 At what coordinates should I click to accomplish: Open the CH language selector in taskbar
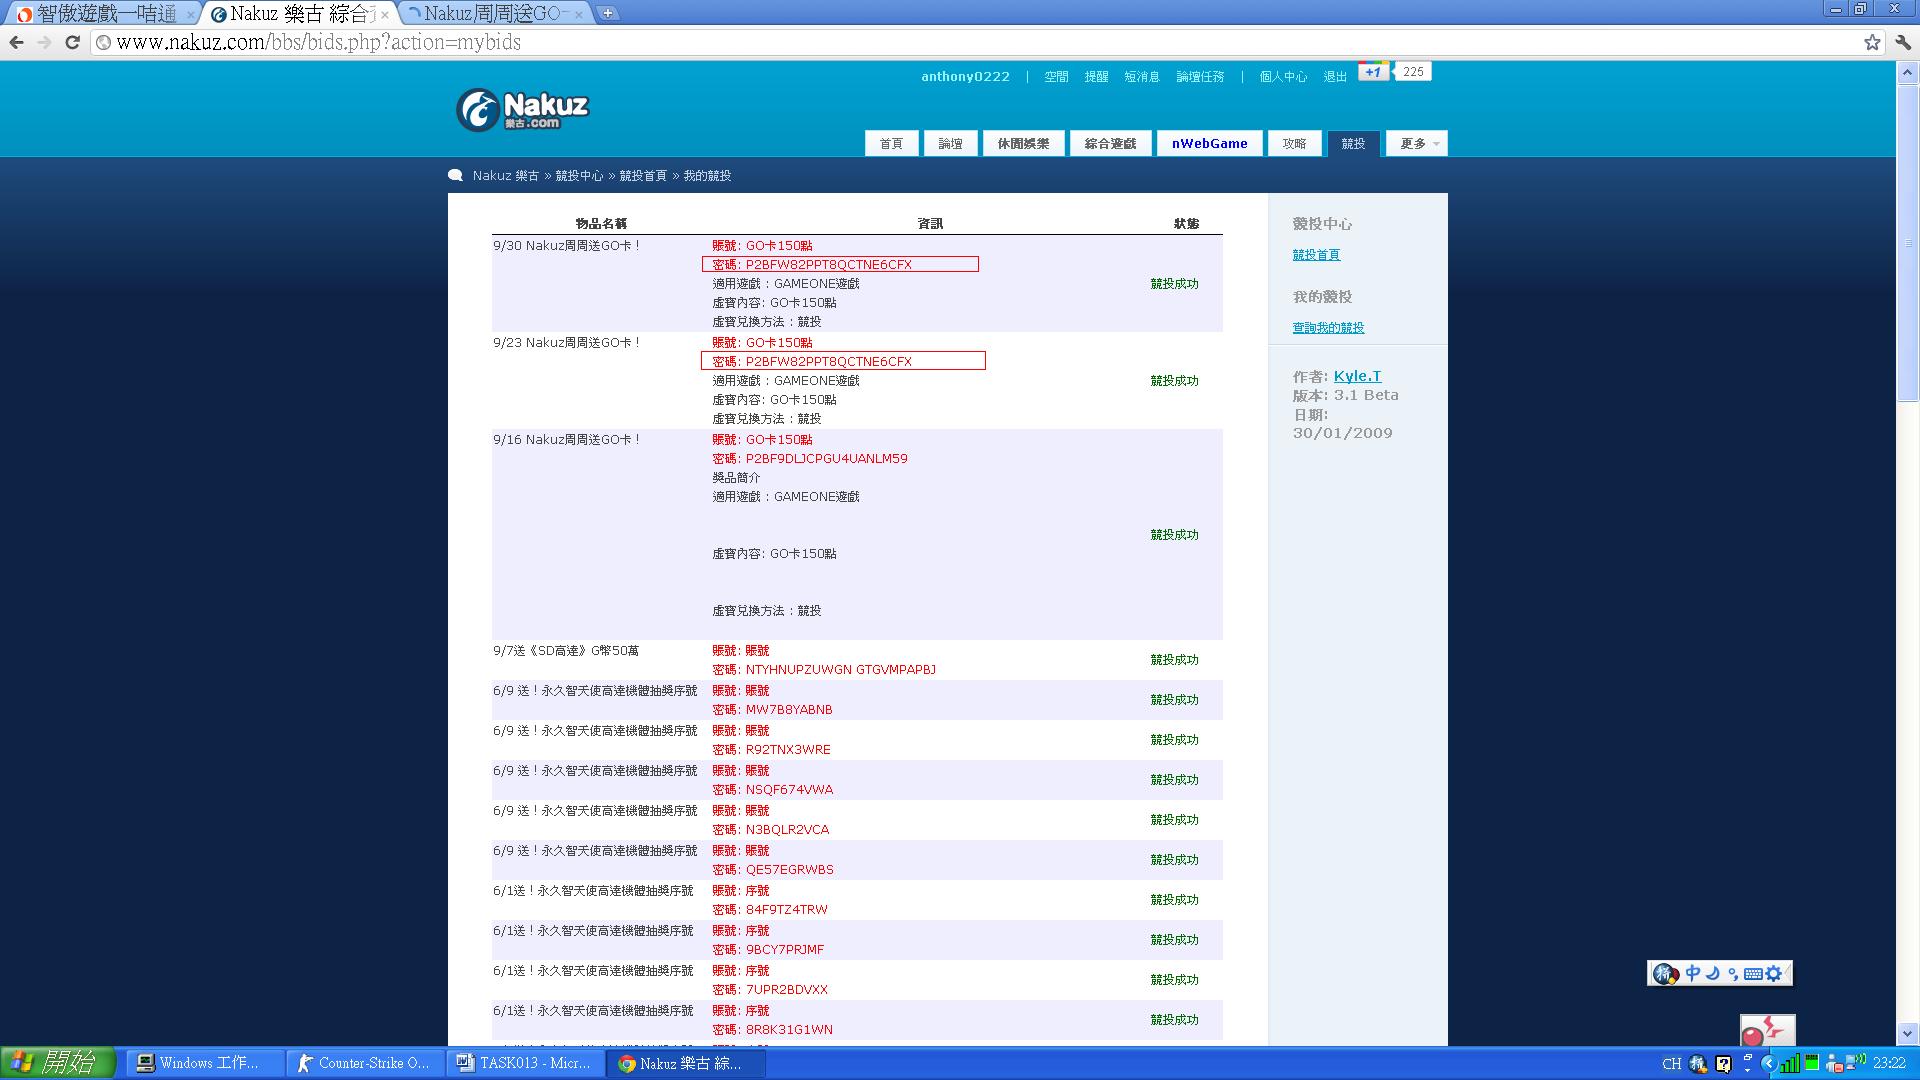1671,1063
